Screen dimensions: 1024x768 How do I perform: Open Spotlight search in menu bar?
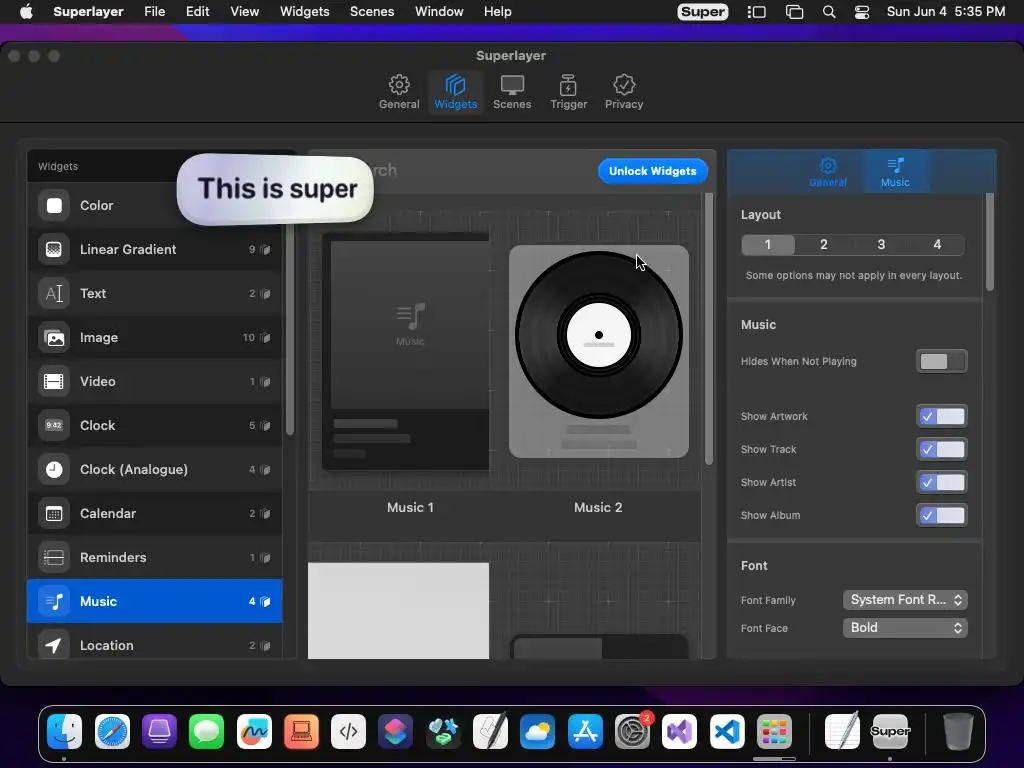pyautogui.click(x=829, y=12)
